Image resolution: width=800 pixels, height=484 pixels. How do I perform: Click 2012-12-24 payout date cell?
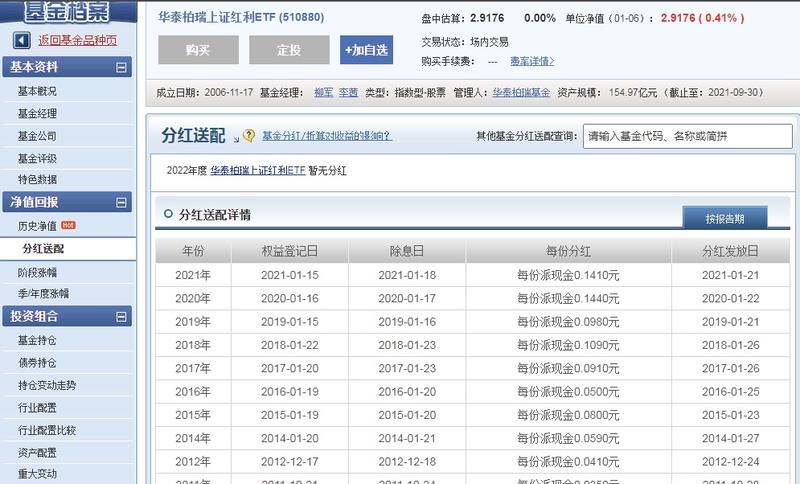(730, 462)
